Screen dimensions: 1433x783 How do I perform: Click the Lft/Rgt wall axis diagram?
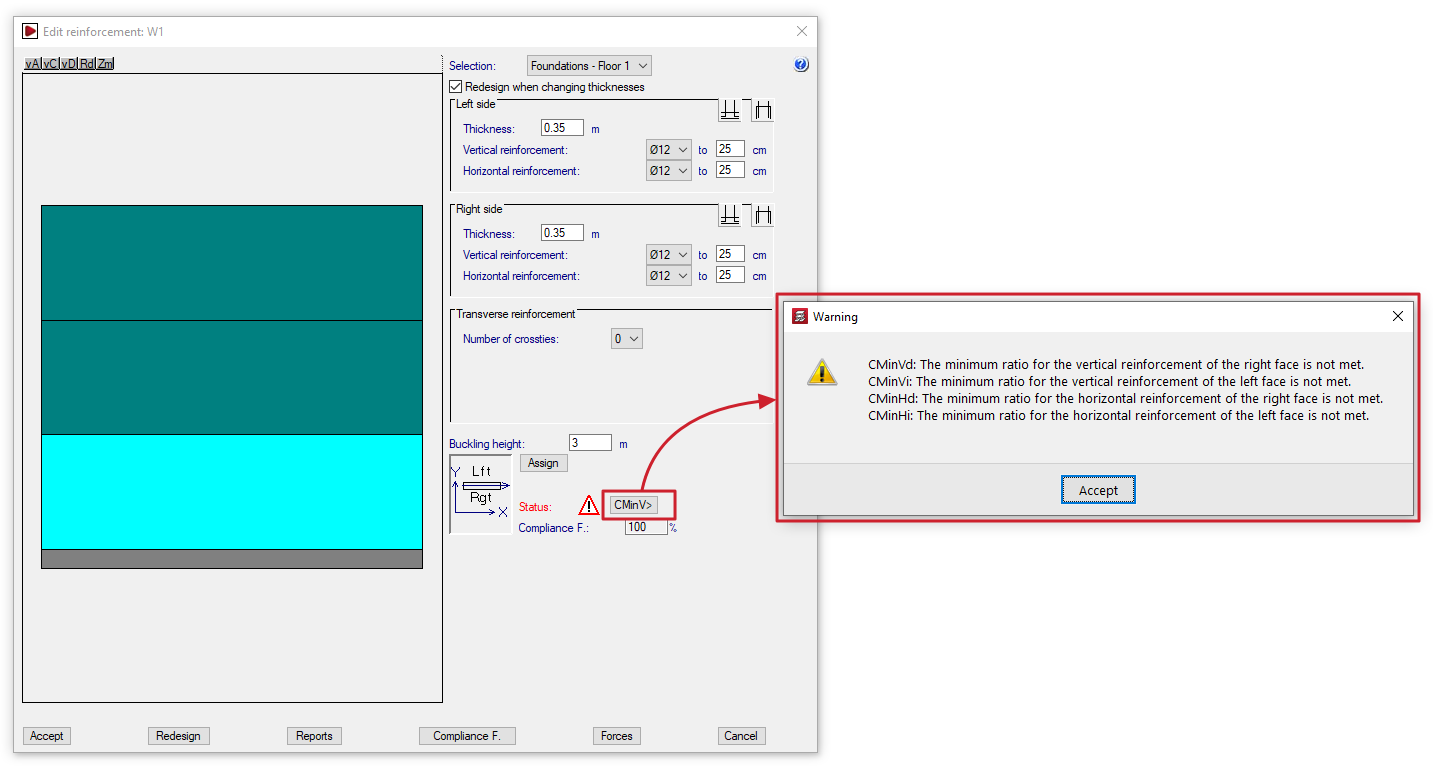481,494
